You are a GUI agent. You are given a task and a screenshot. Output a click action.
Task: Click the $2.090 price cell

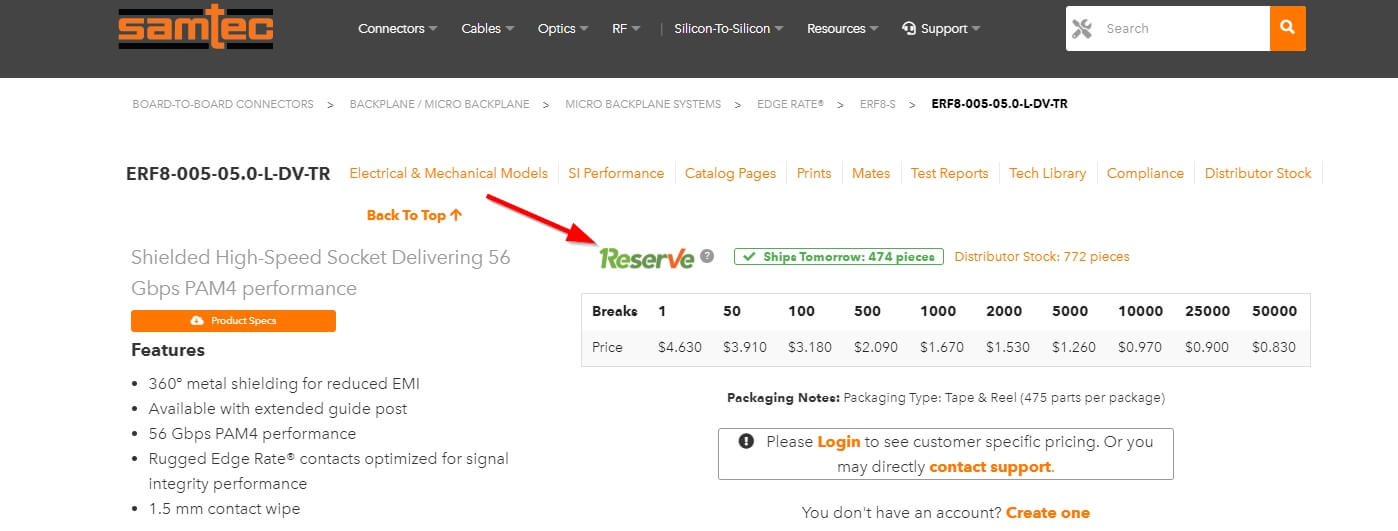(x=876, y=347)
